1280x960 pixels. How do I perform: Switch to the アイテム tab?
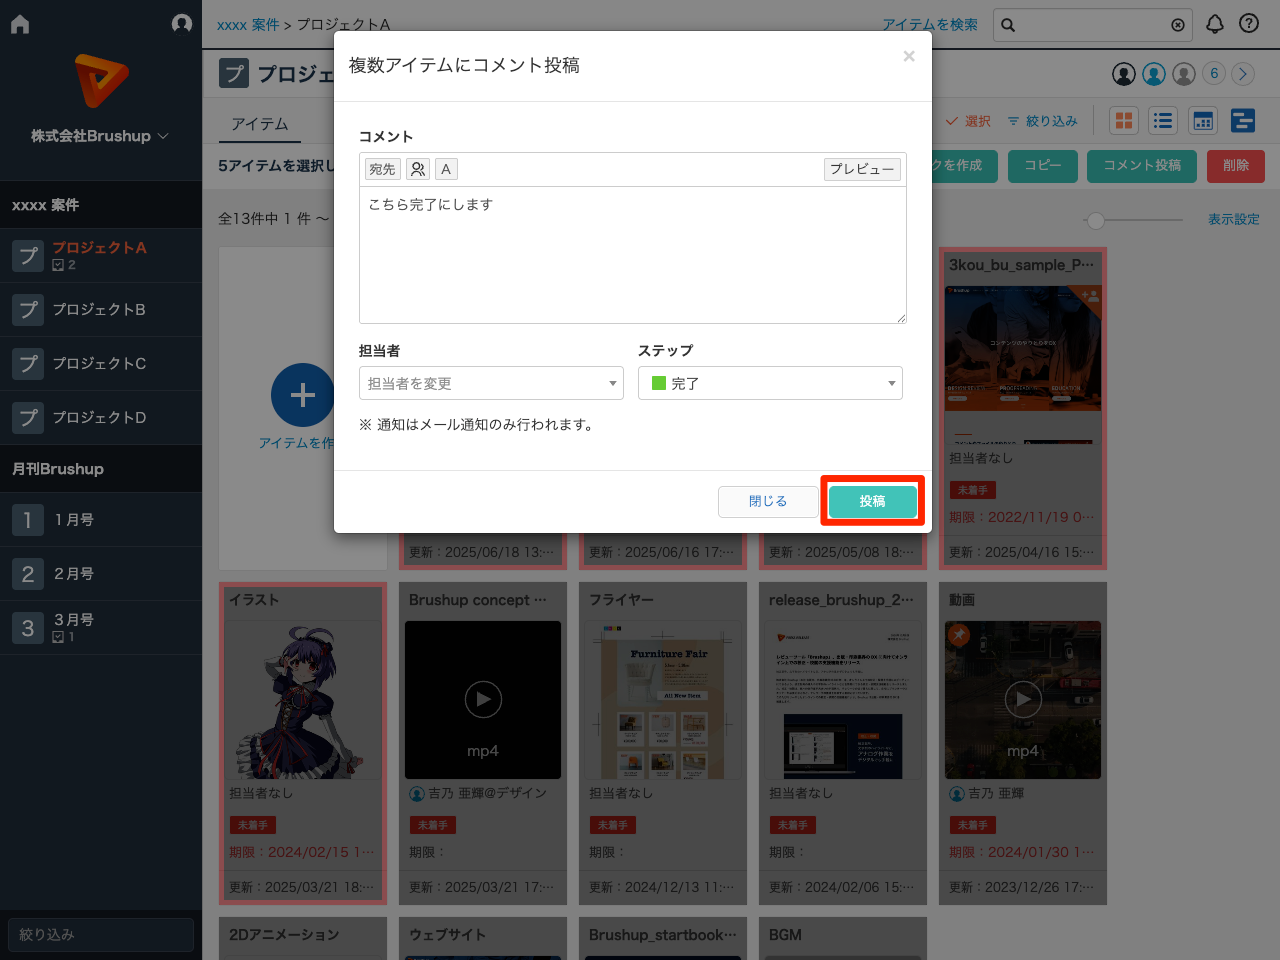click(x=260, y=124)
